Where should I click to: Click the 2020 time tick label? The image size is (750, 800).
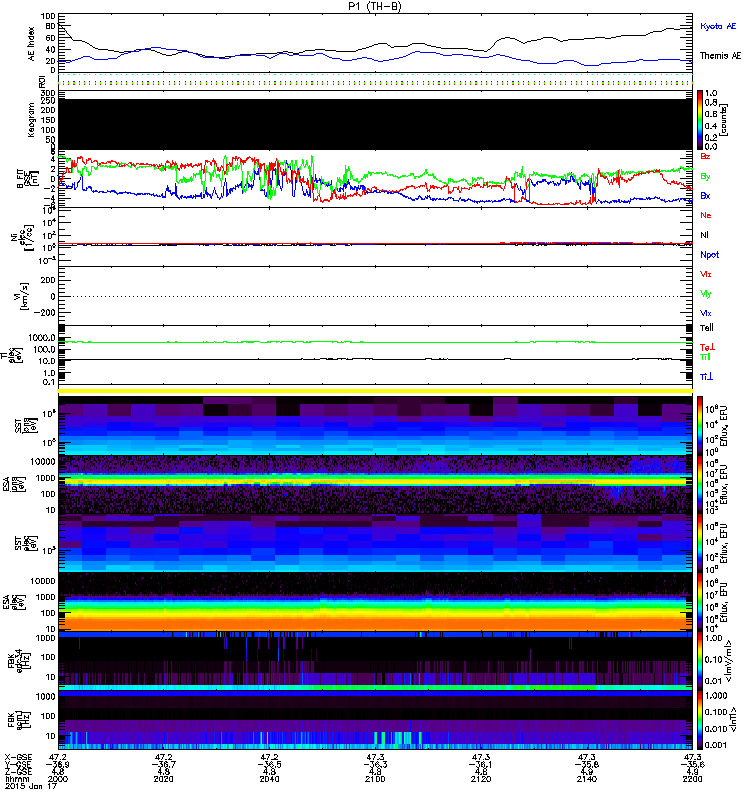(x=163, y=779)
